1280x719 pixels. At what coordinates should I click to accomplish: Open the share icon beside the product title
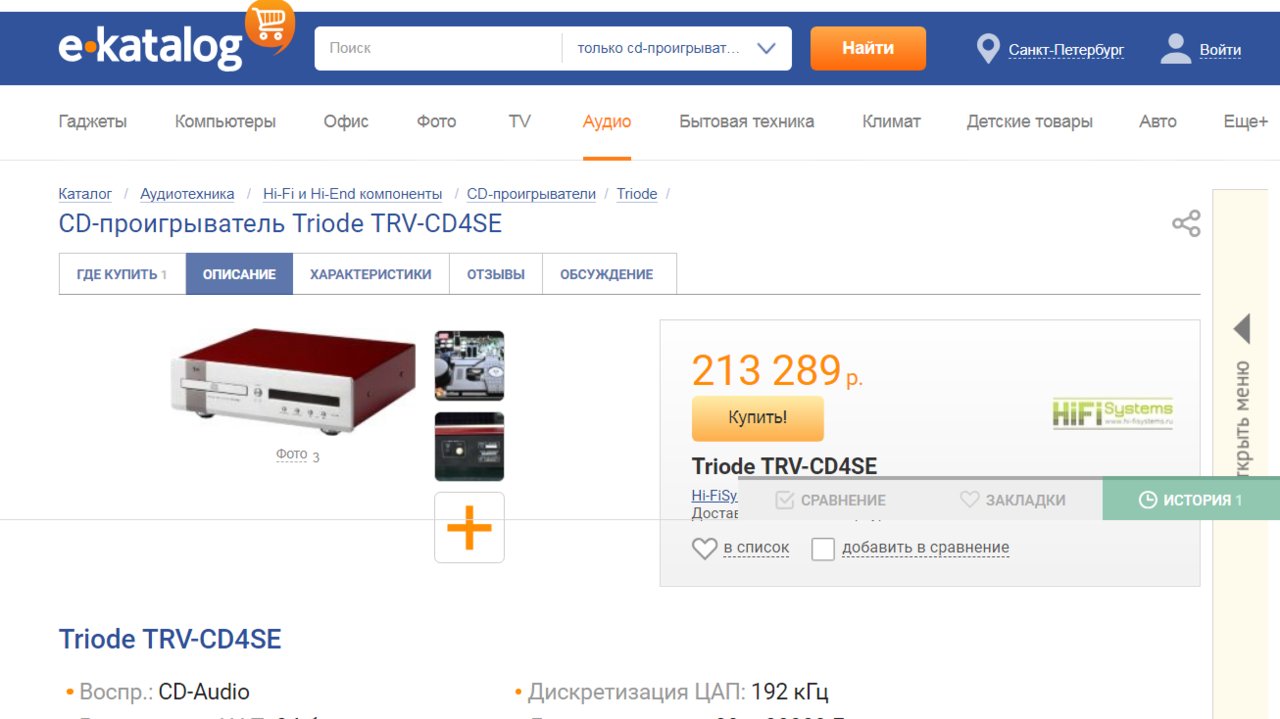[1186, 223]
